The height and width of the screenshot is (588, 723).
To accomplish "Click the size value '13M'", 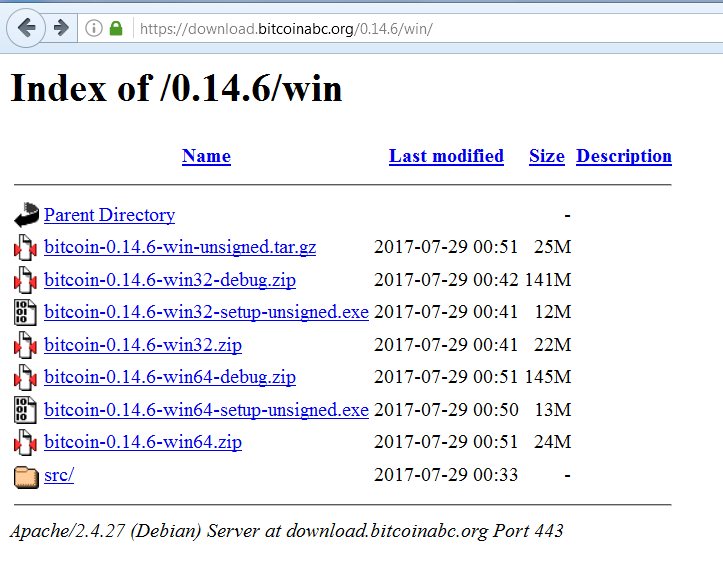I will click(552, 410).
